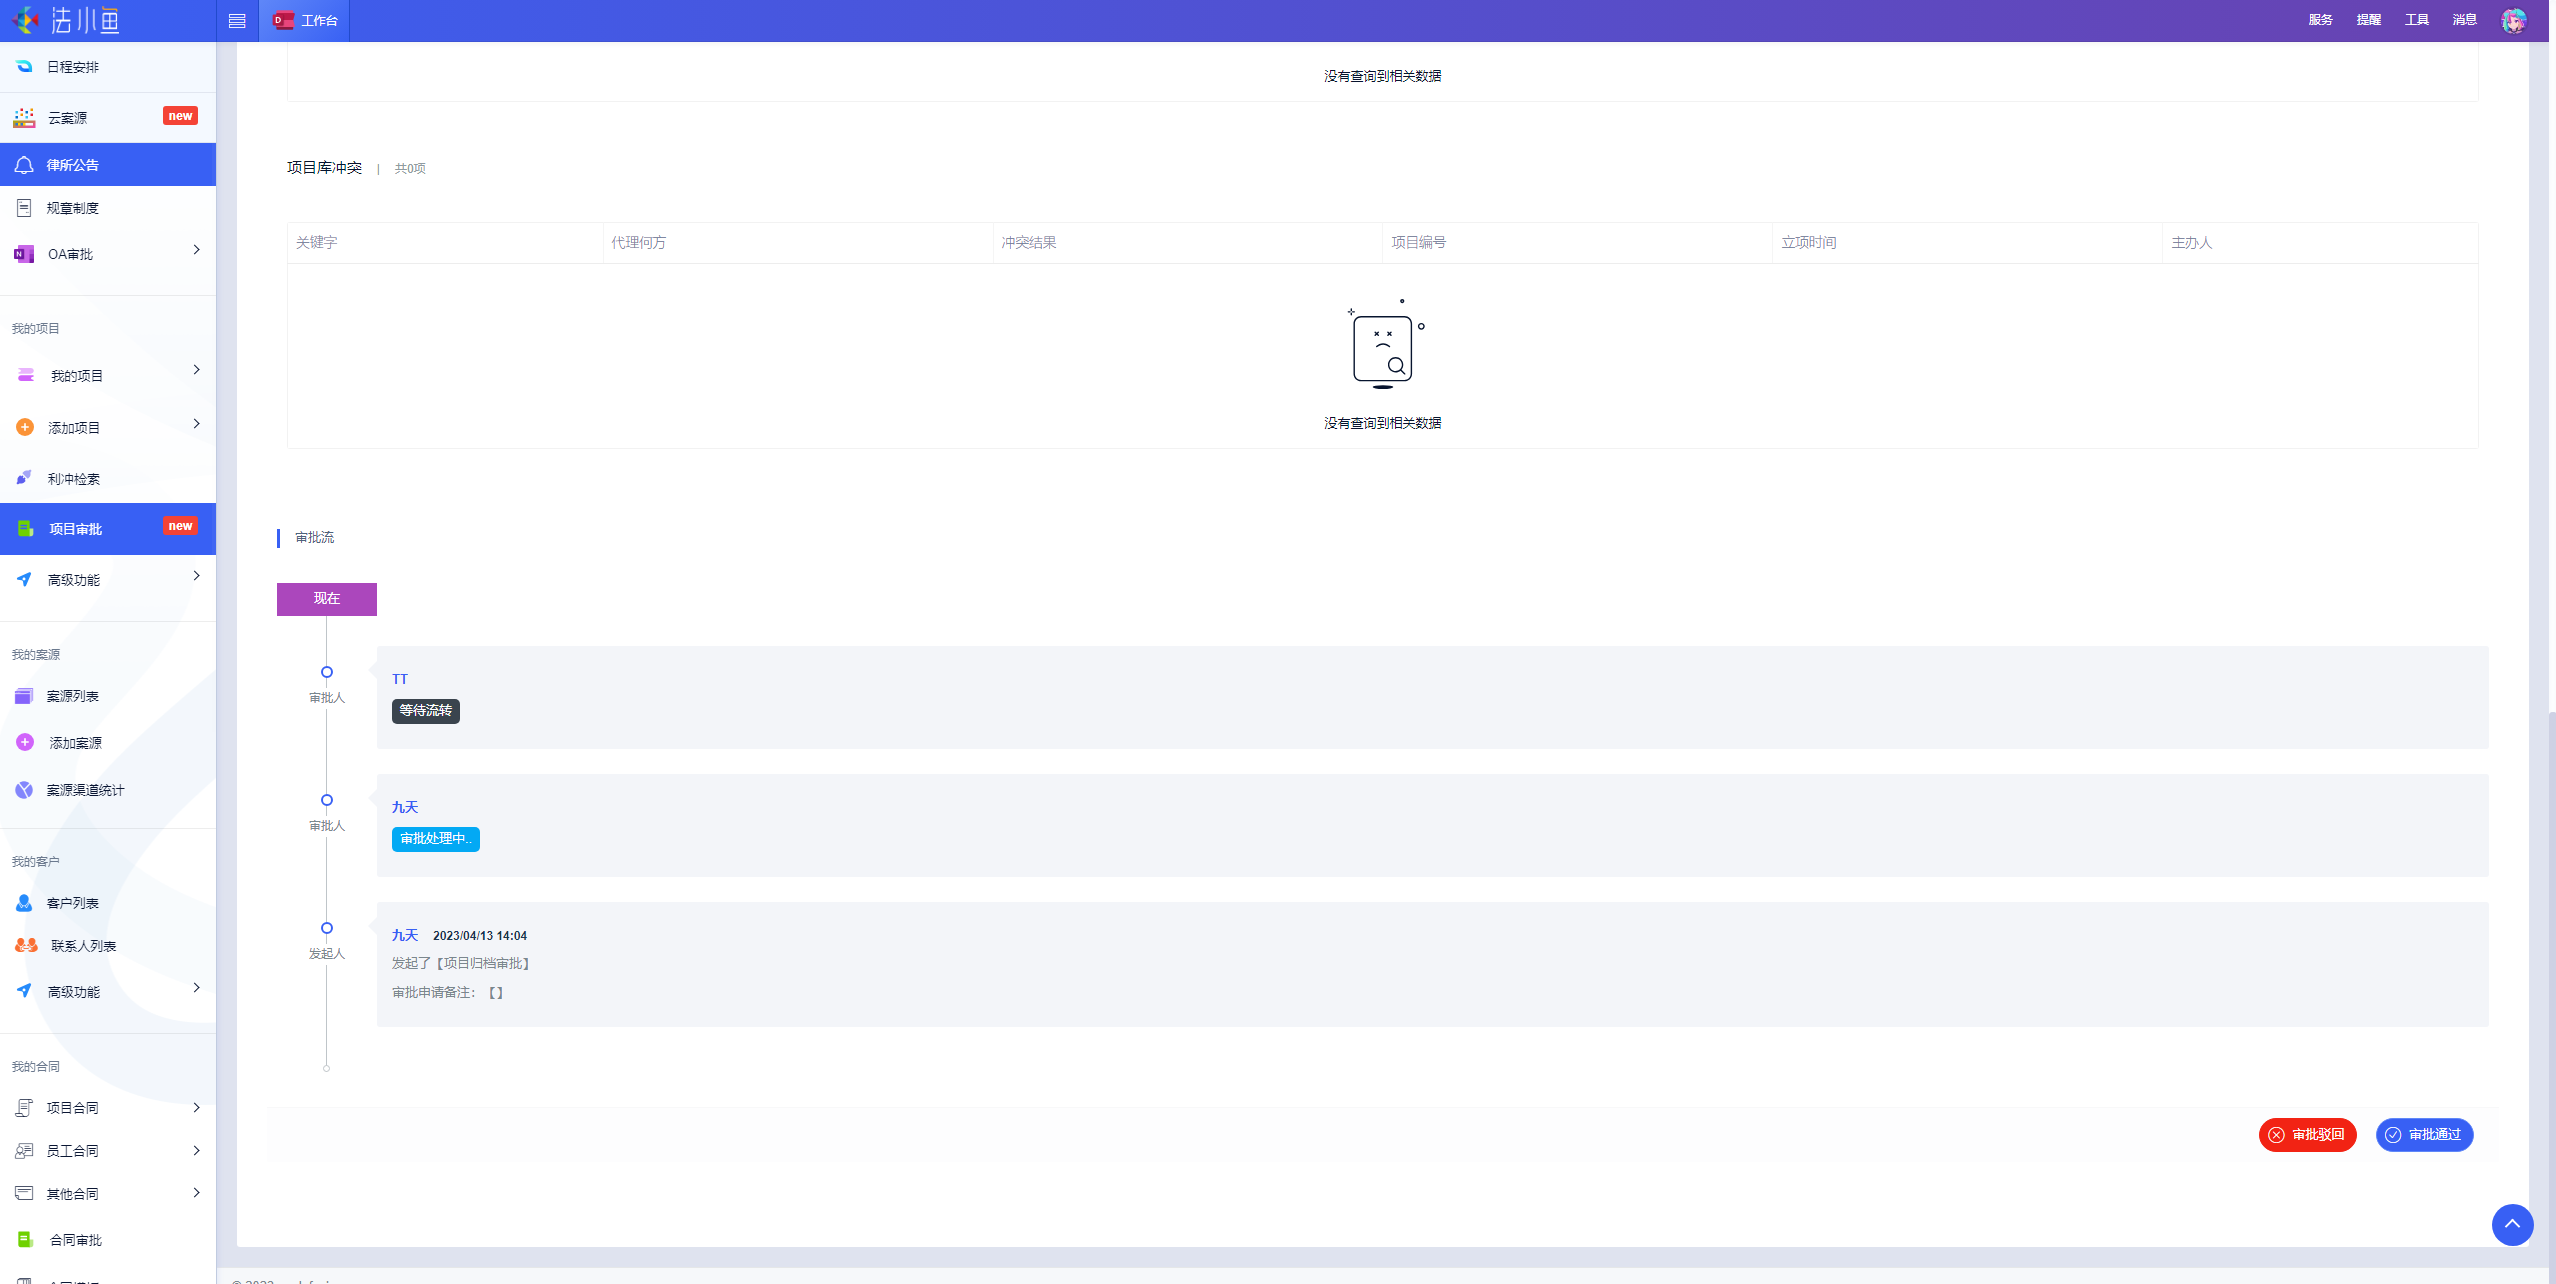Switch to the 工作台 tab

pyautogui.click(x=305, y=21)
